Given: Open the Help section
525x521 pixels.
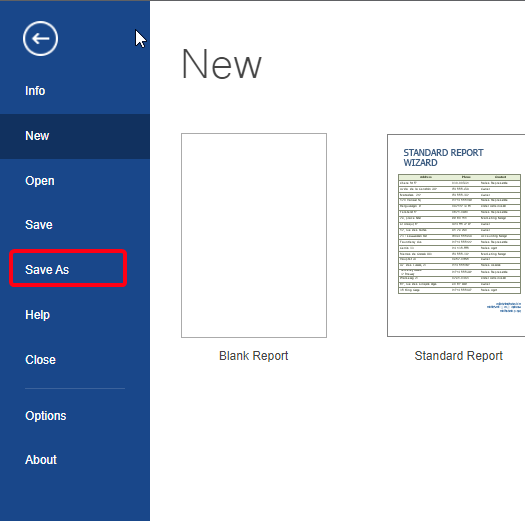Looking at the screenshot, I should (38, 315).
